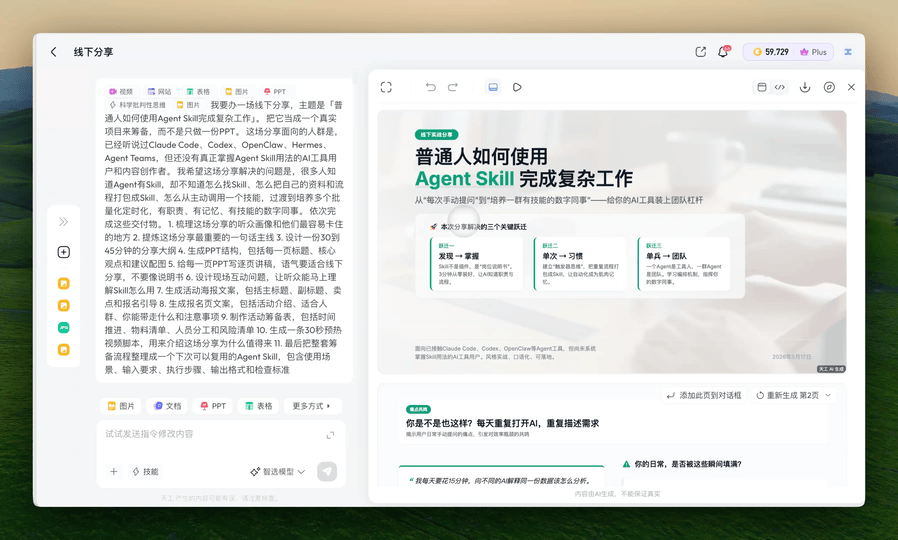
Task: Click the PPT tag in the prompt
Action: tap(275, 92)
